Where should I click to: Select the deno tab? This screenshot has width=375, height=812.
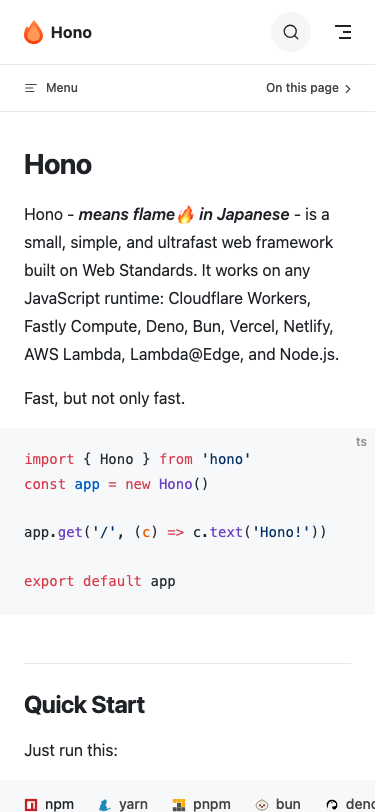click(350, 804)
